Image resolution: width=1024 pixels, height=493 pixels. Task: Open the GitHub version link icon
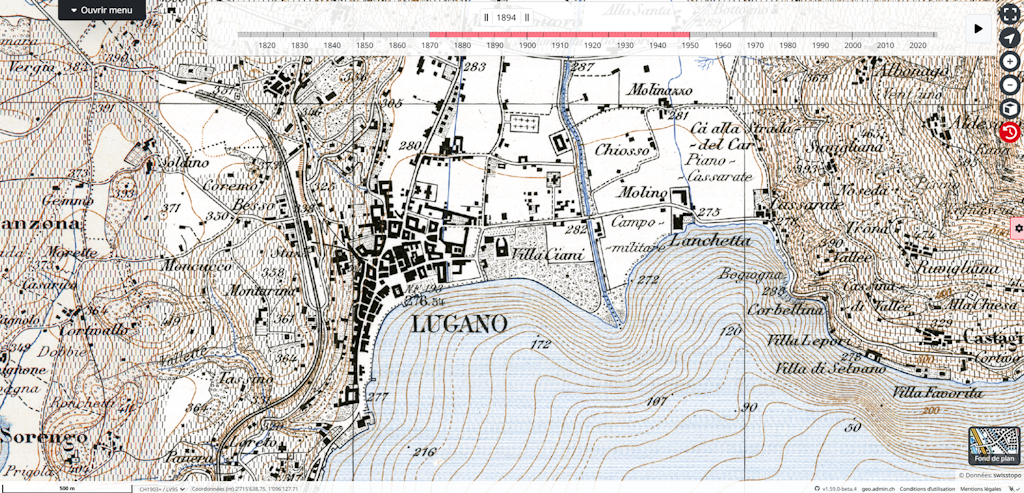(817, 488)
